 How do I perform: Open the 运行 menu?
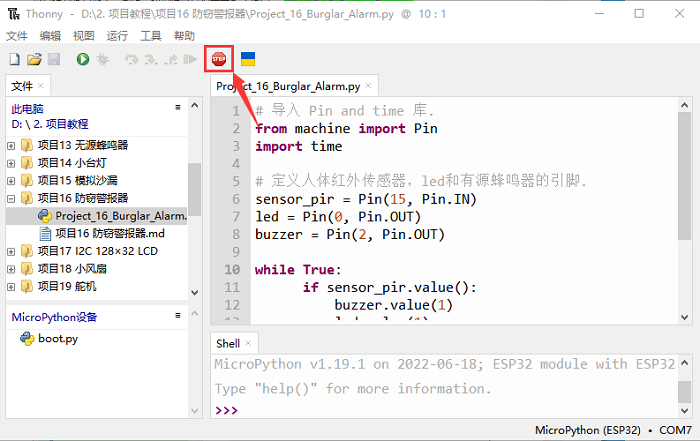117,35
